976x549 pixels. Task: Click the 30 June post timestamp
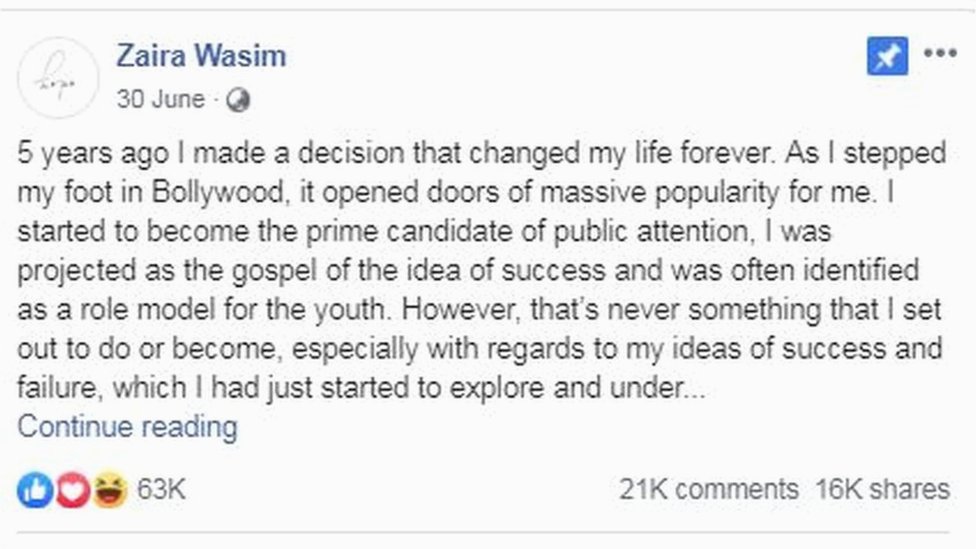point(160,100)
